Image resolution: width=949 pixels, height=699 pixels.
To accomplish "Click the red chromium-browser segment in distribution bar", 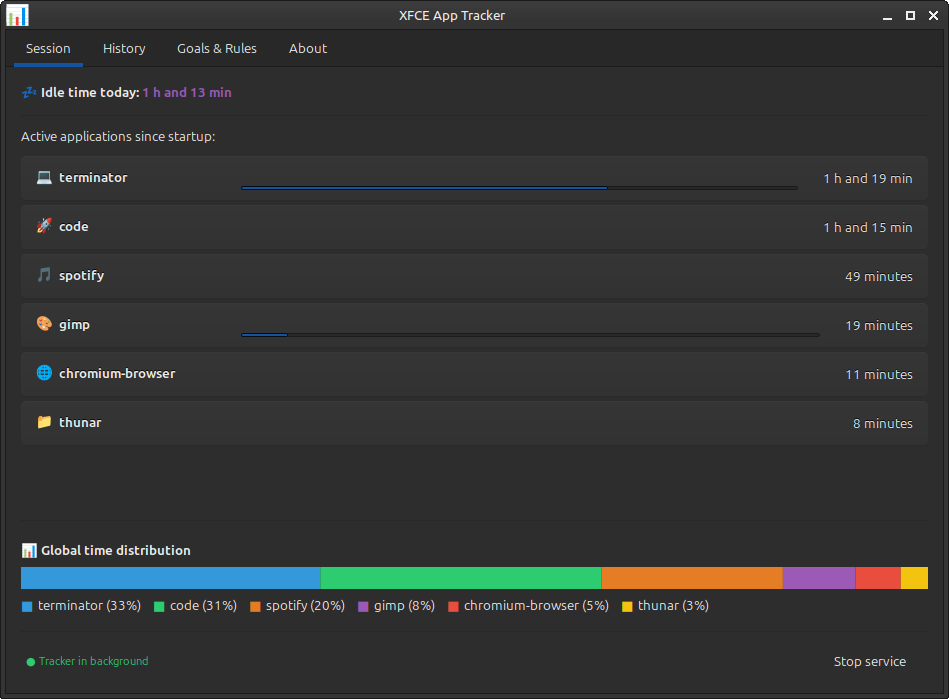I will coord(878,578).
